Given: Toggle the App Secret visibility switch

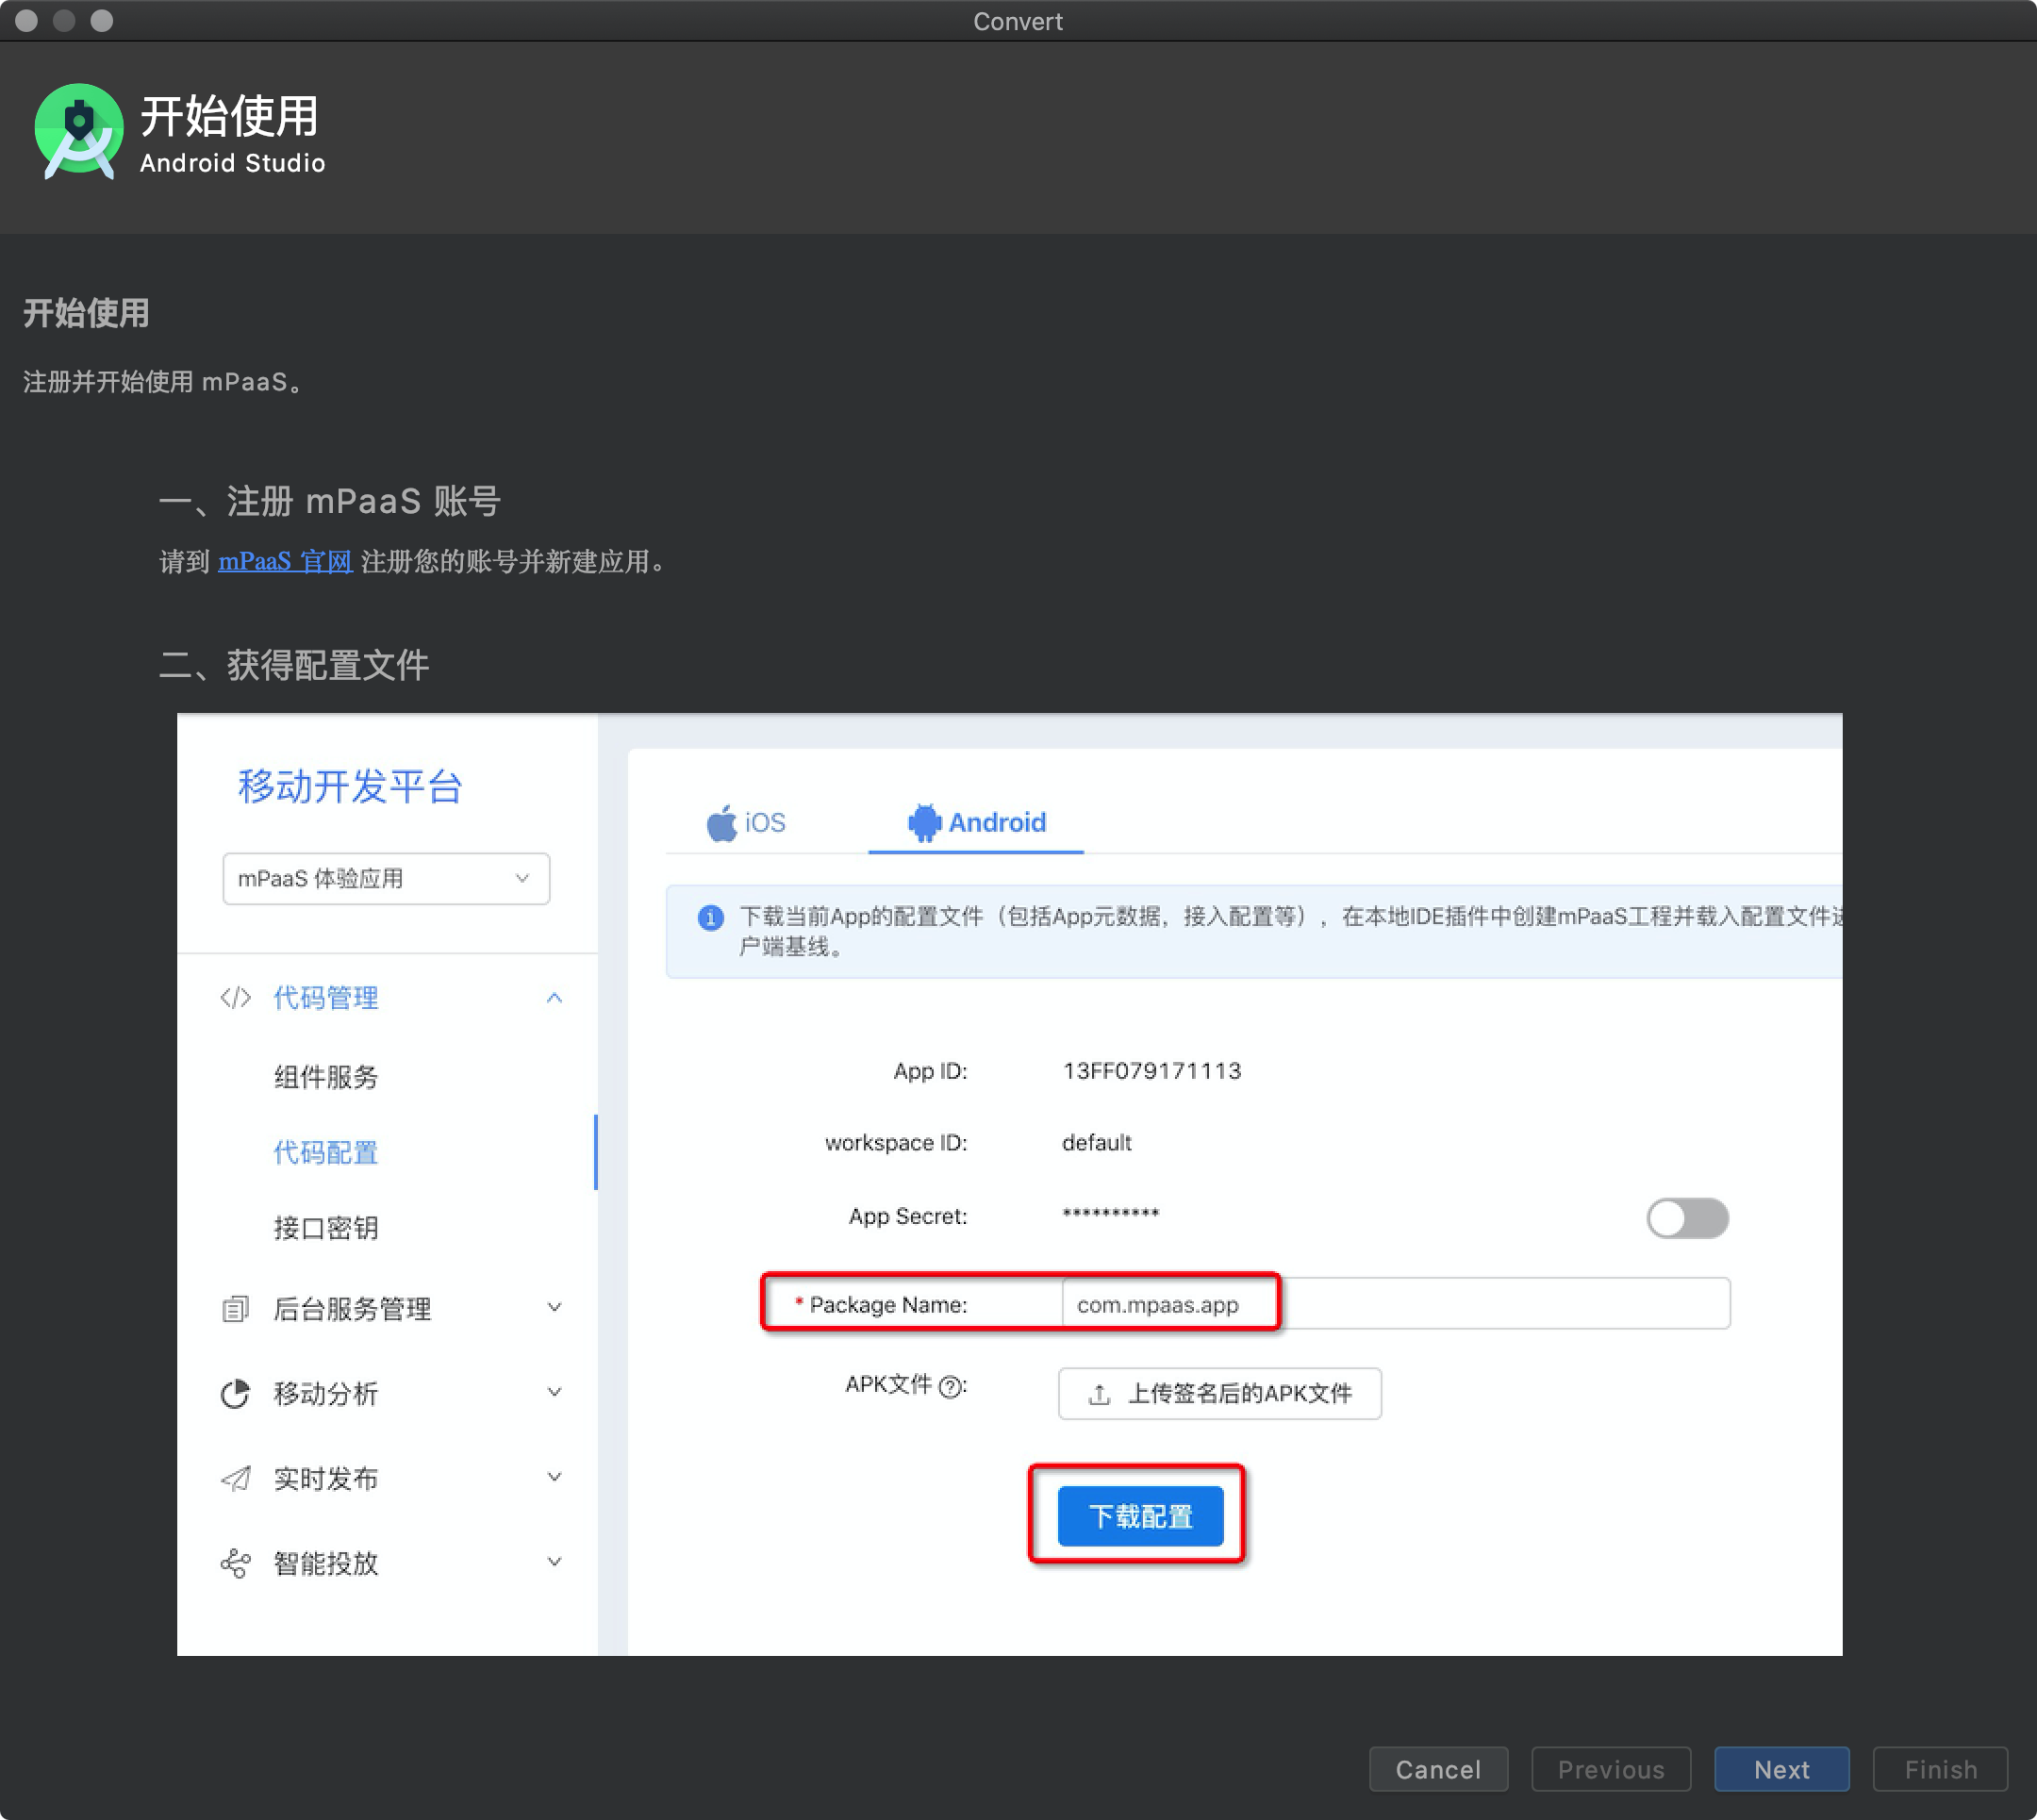Looking at the screenshot, I should click(1687, 1218).
